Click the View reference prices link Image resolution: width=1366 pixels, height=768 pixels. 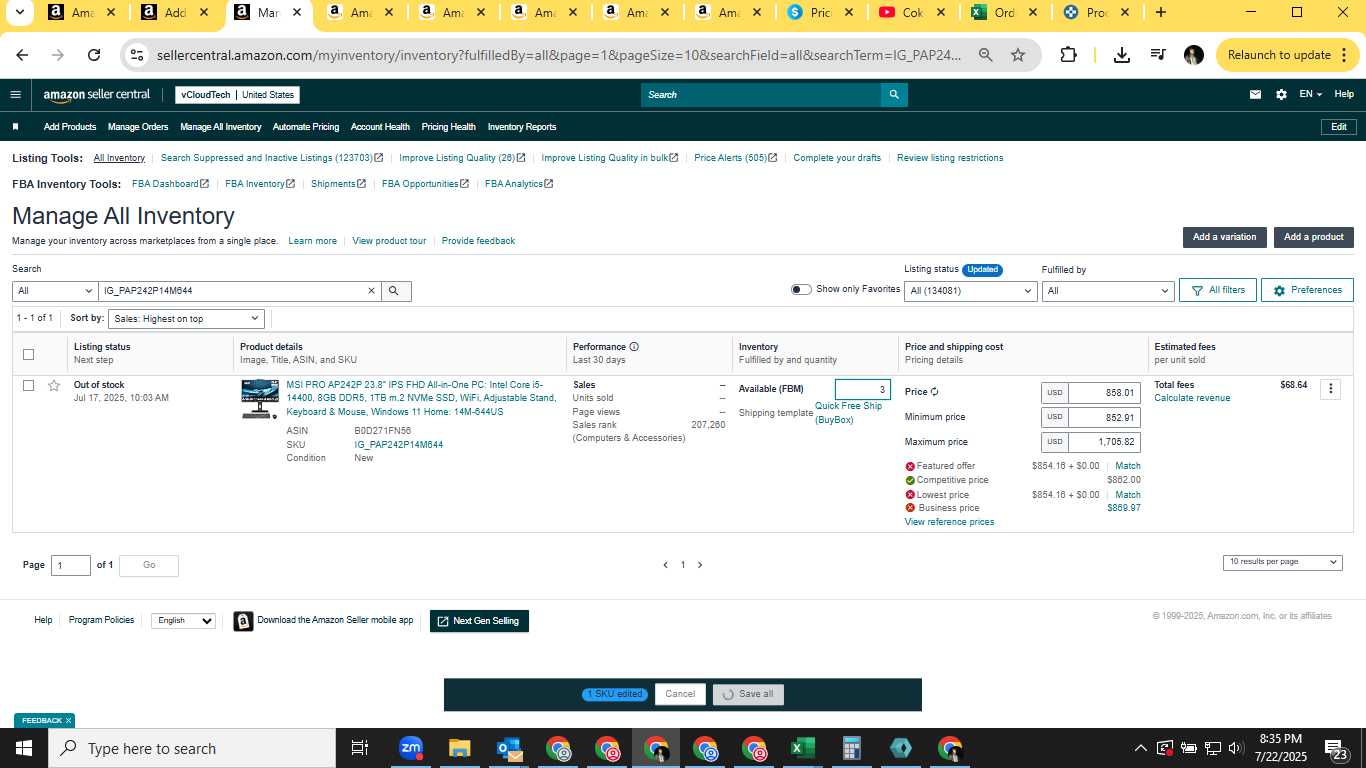[949, 522]
